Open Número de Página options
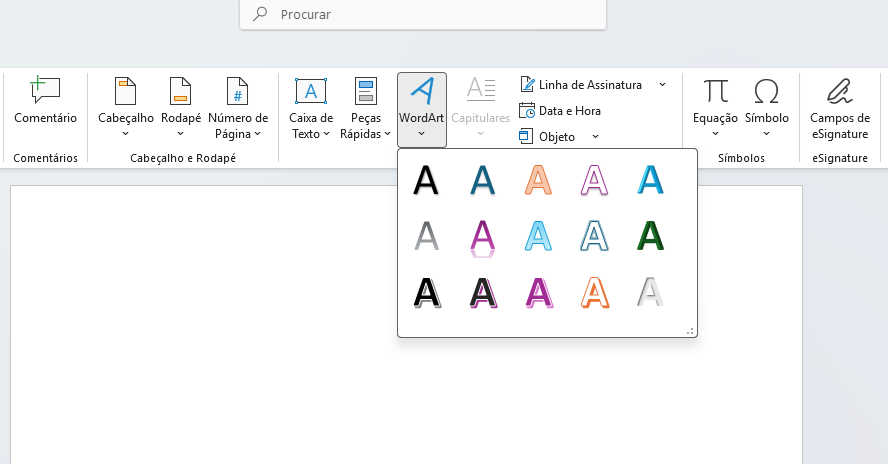 point(238,108)
